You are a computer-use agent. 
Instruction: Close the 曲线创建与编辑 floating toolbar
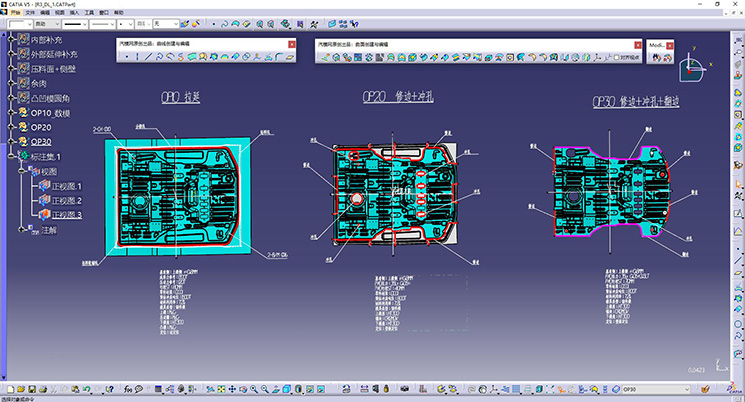[x=291, y=45]
